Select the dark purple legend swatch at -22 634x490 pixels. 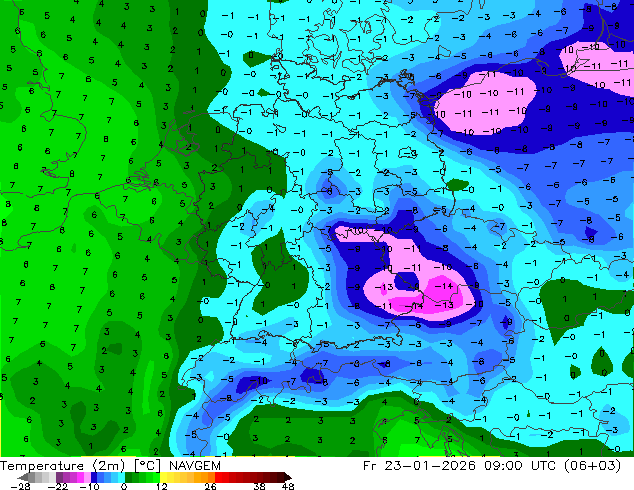pyautogui.click(x=59, y=477)
